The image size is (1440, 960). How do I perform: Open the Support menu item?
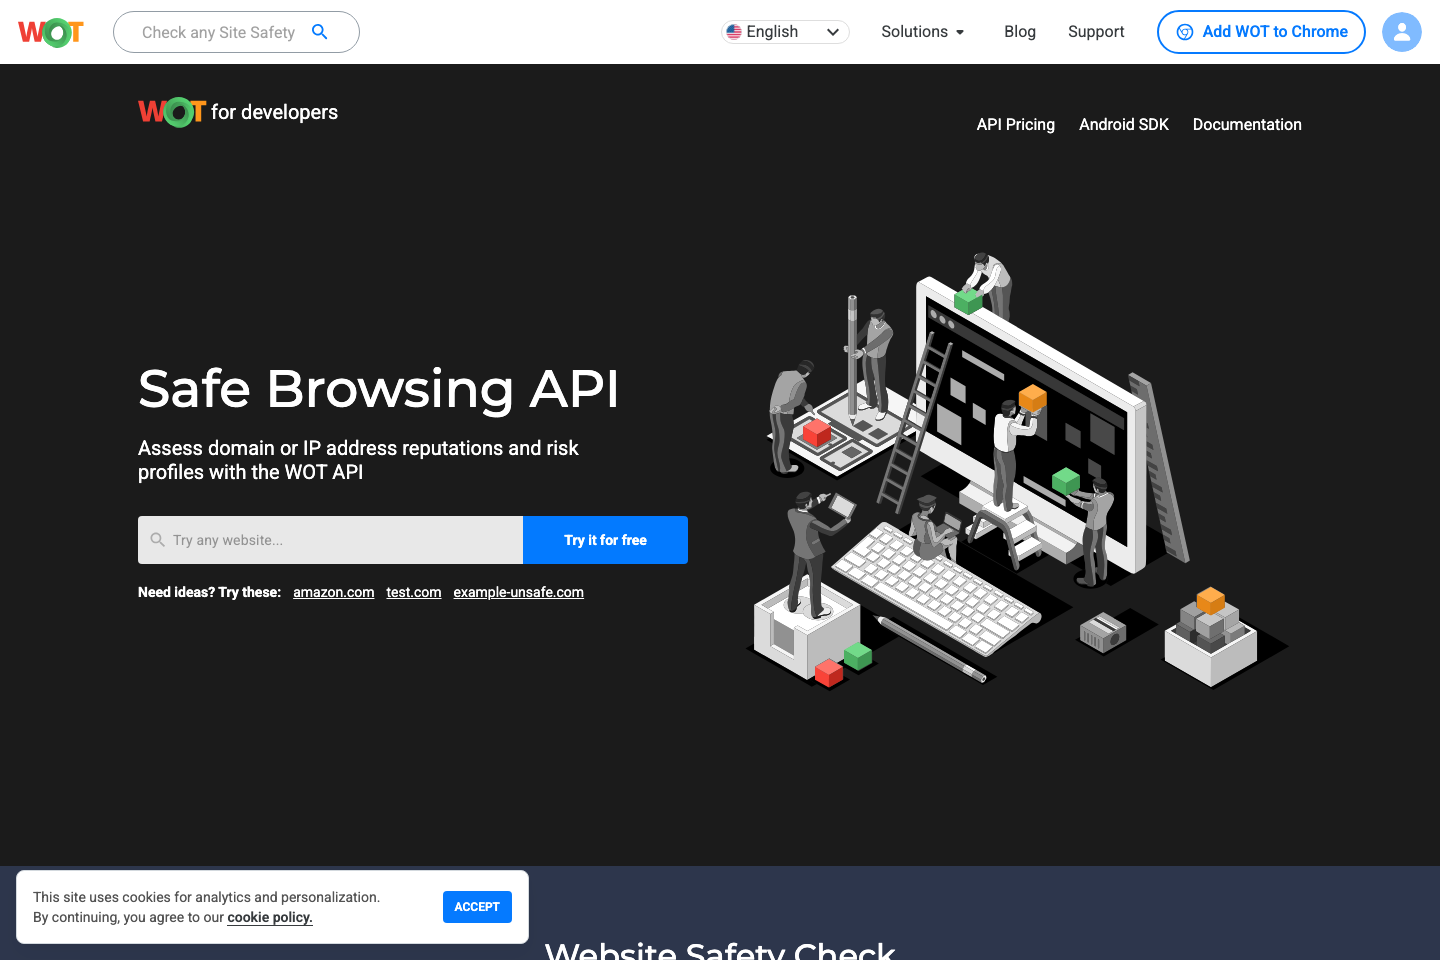(x=1096, y=31)
